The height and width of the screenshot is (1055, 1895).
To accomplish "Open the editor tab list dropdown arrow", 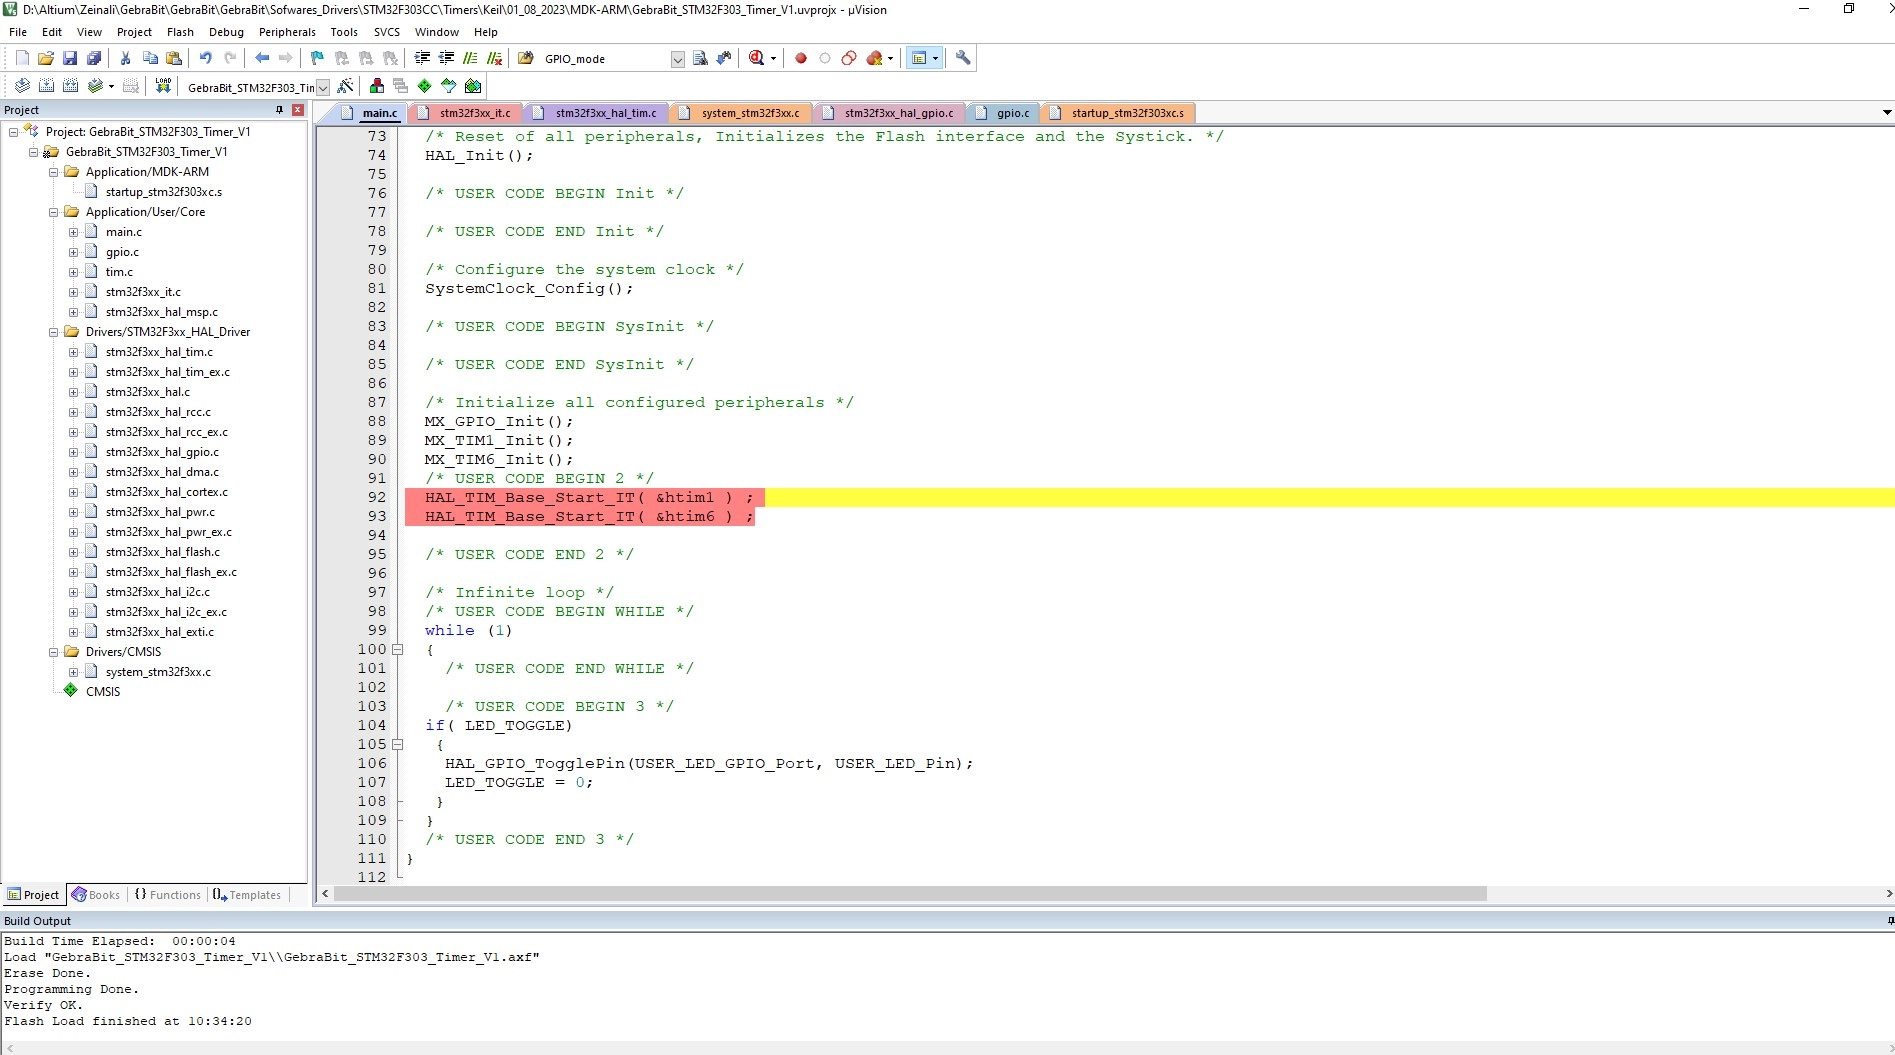I will (x=1887, y=113).
